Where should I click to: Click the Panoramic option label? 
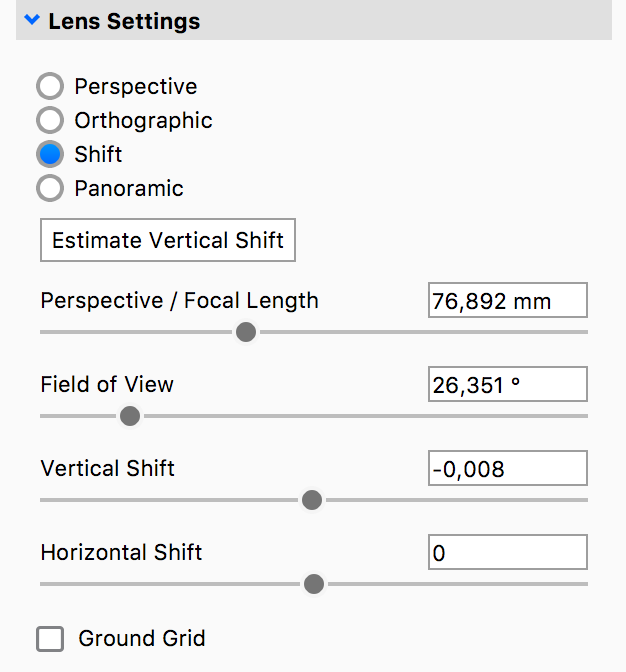click(129, 188)
